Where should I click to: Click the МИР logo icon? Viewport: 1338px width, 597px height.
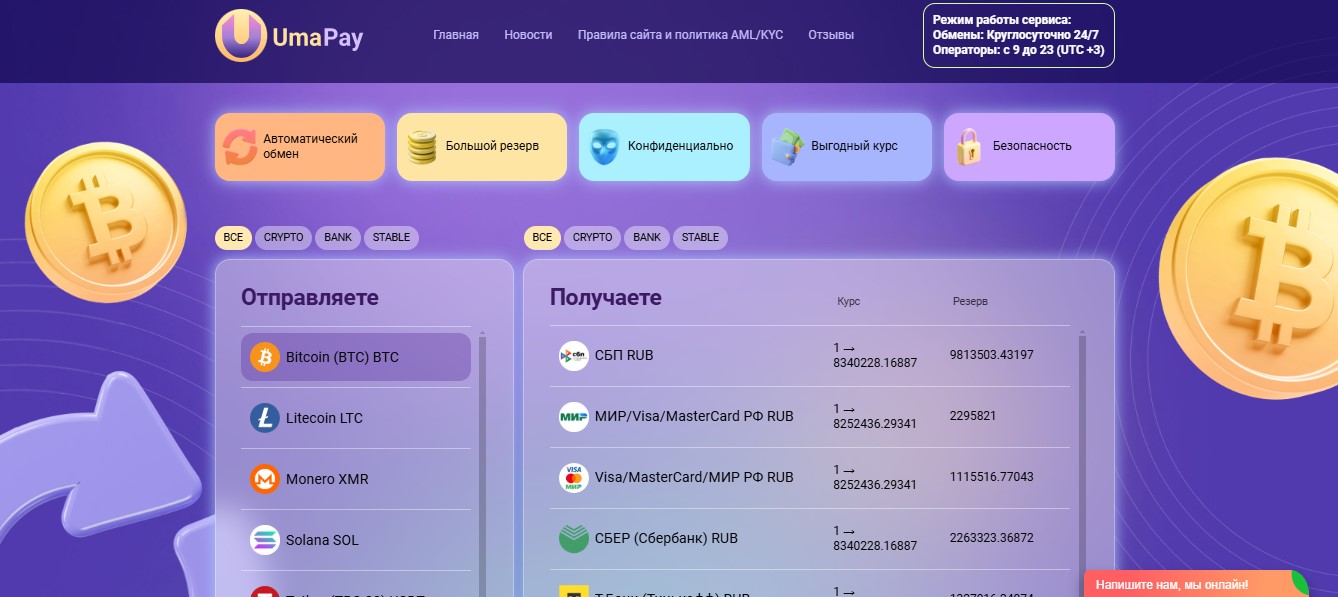pos(574,417)
